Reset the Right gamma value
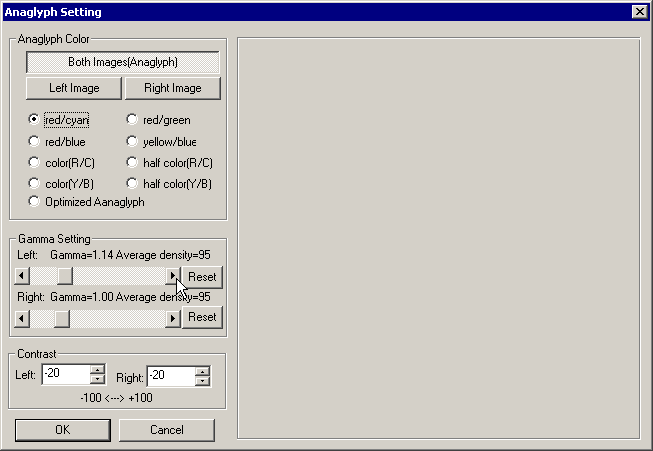 (202, 317)
